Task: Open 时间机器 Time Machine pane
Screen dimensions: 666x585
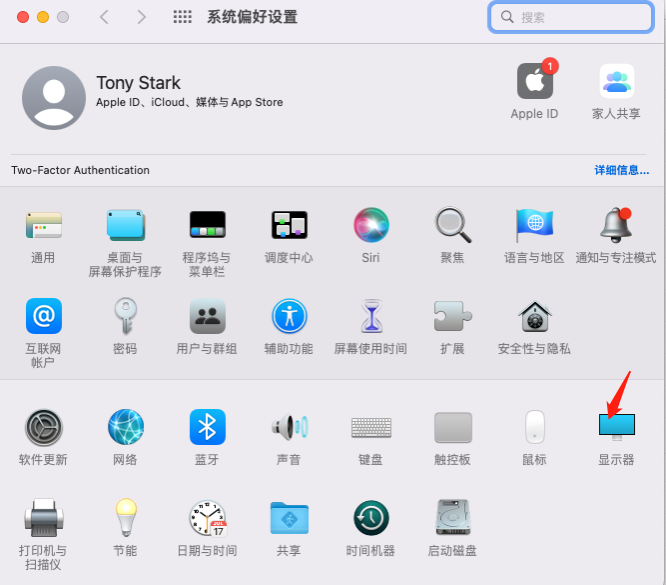Action: click(370, 518)
